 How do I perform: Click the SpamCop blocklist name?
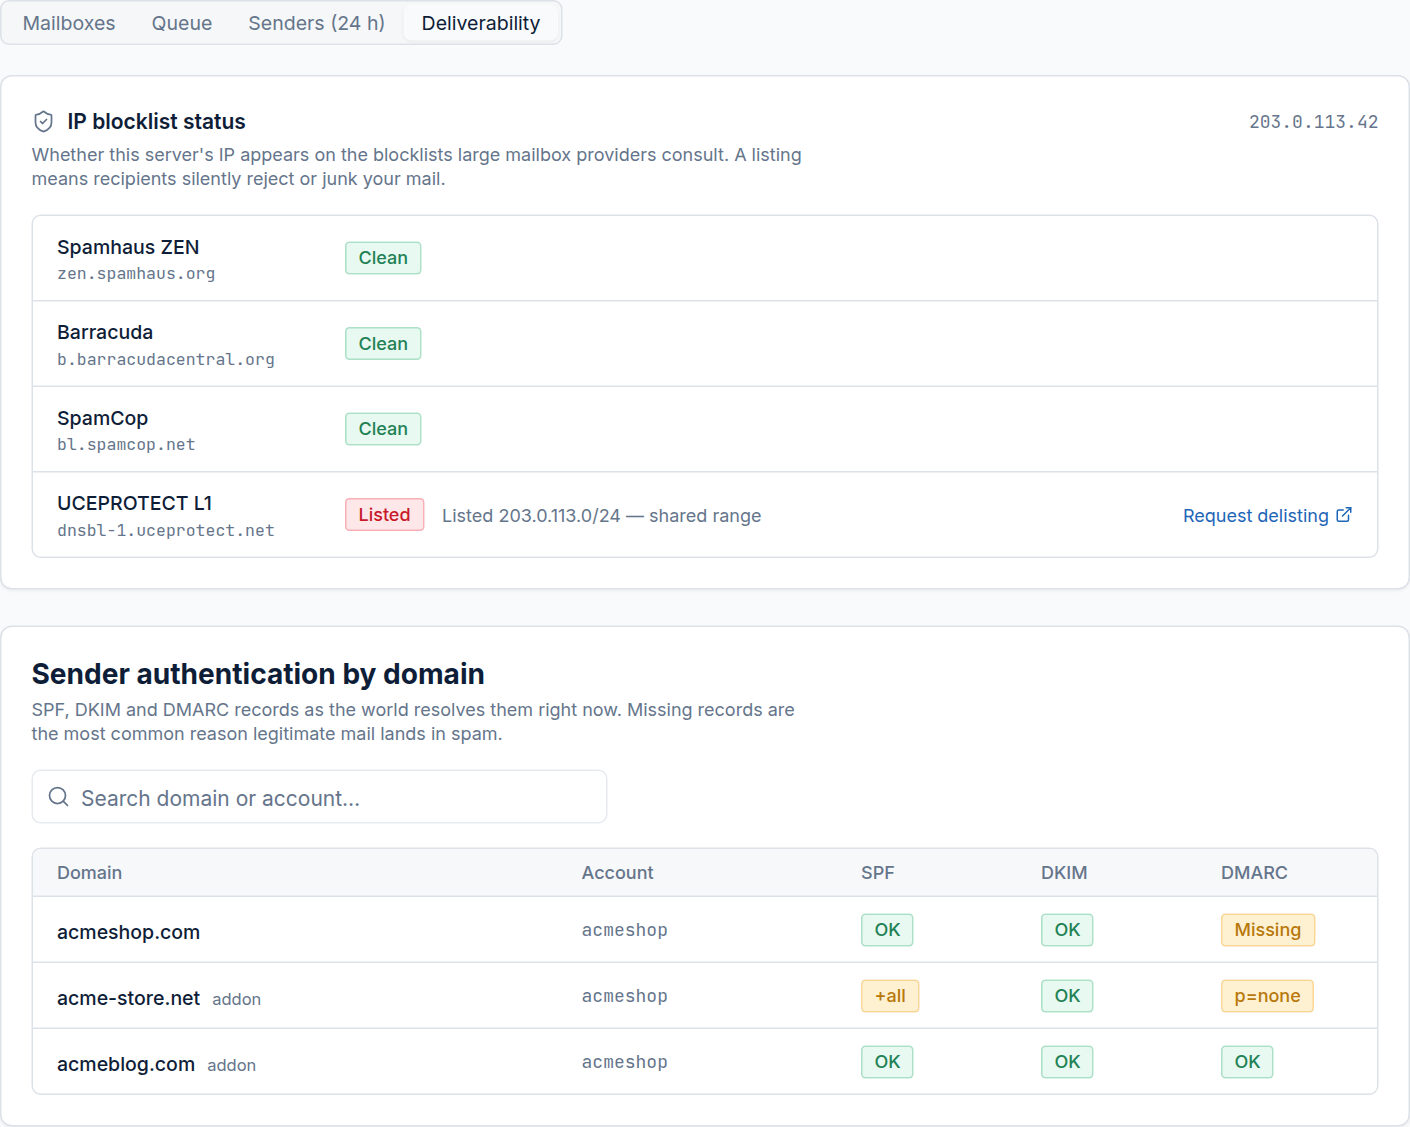coord(103,418)
